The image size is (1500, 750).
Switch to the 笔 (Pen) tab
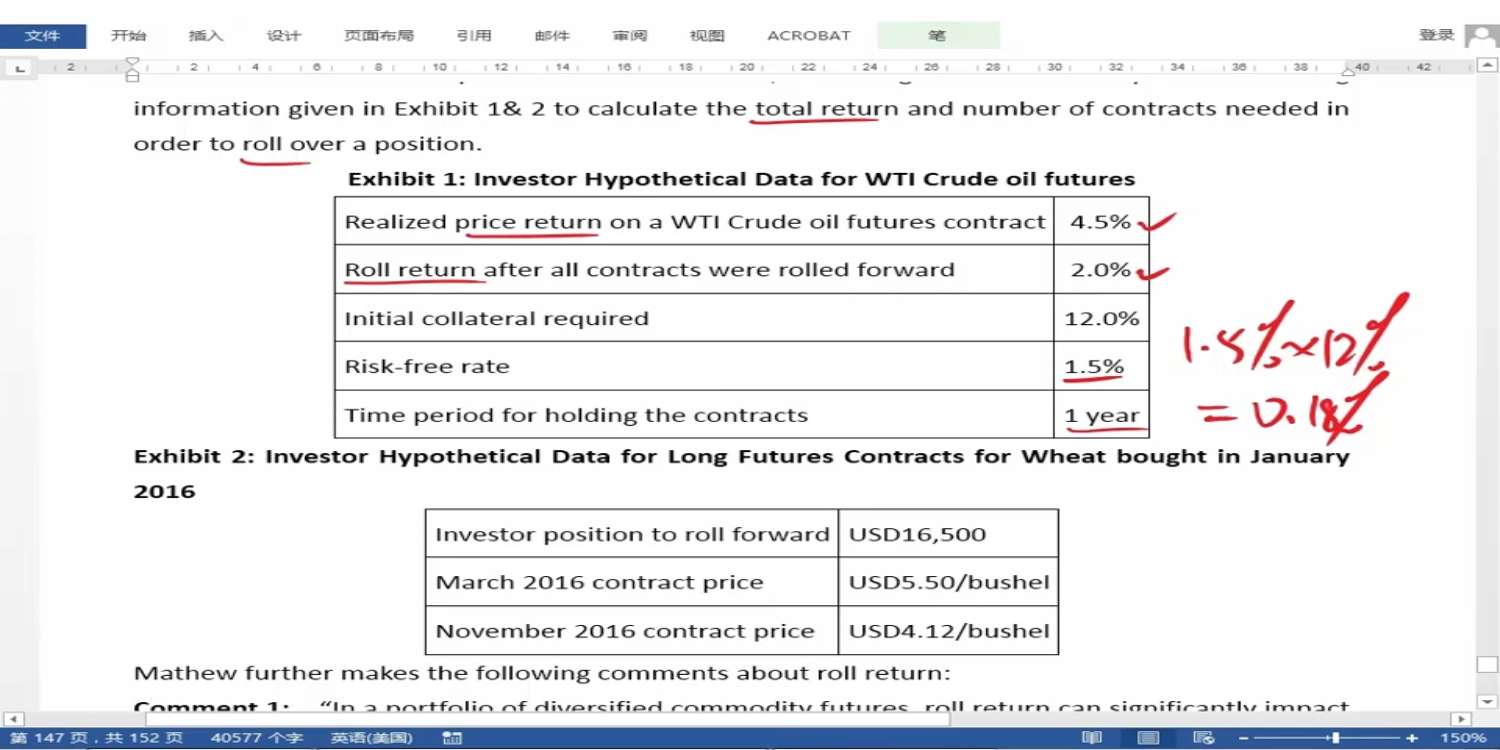point(937,36)
